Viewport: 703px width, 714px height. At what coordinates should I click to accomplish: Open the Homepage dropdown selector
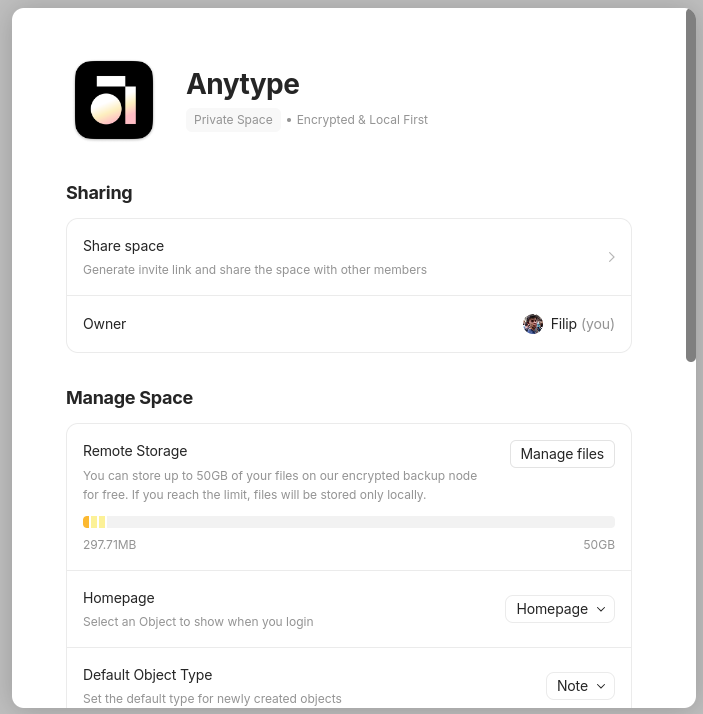pyautogui.click(x=560, y=609)
